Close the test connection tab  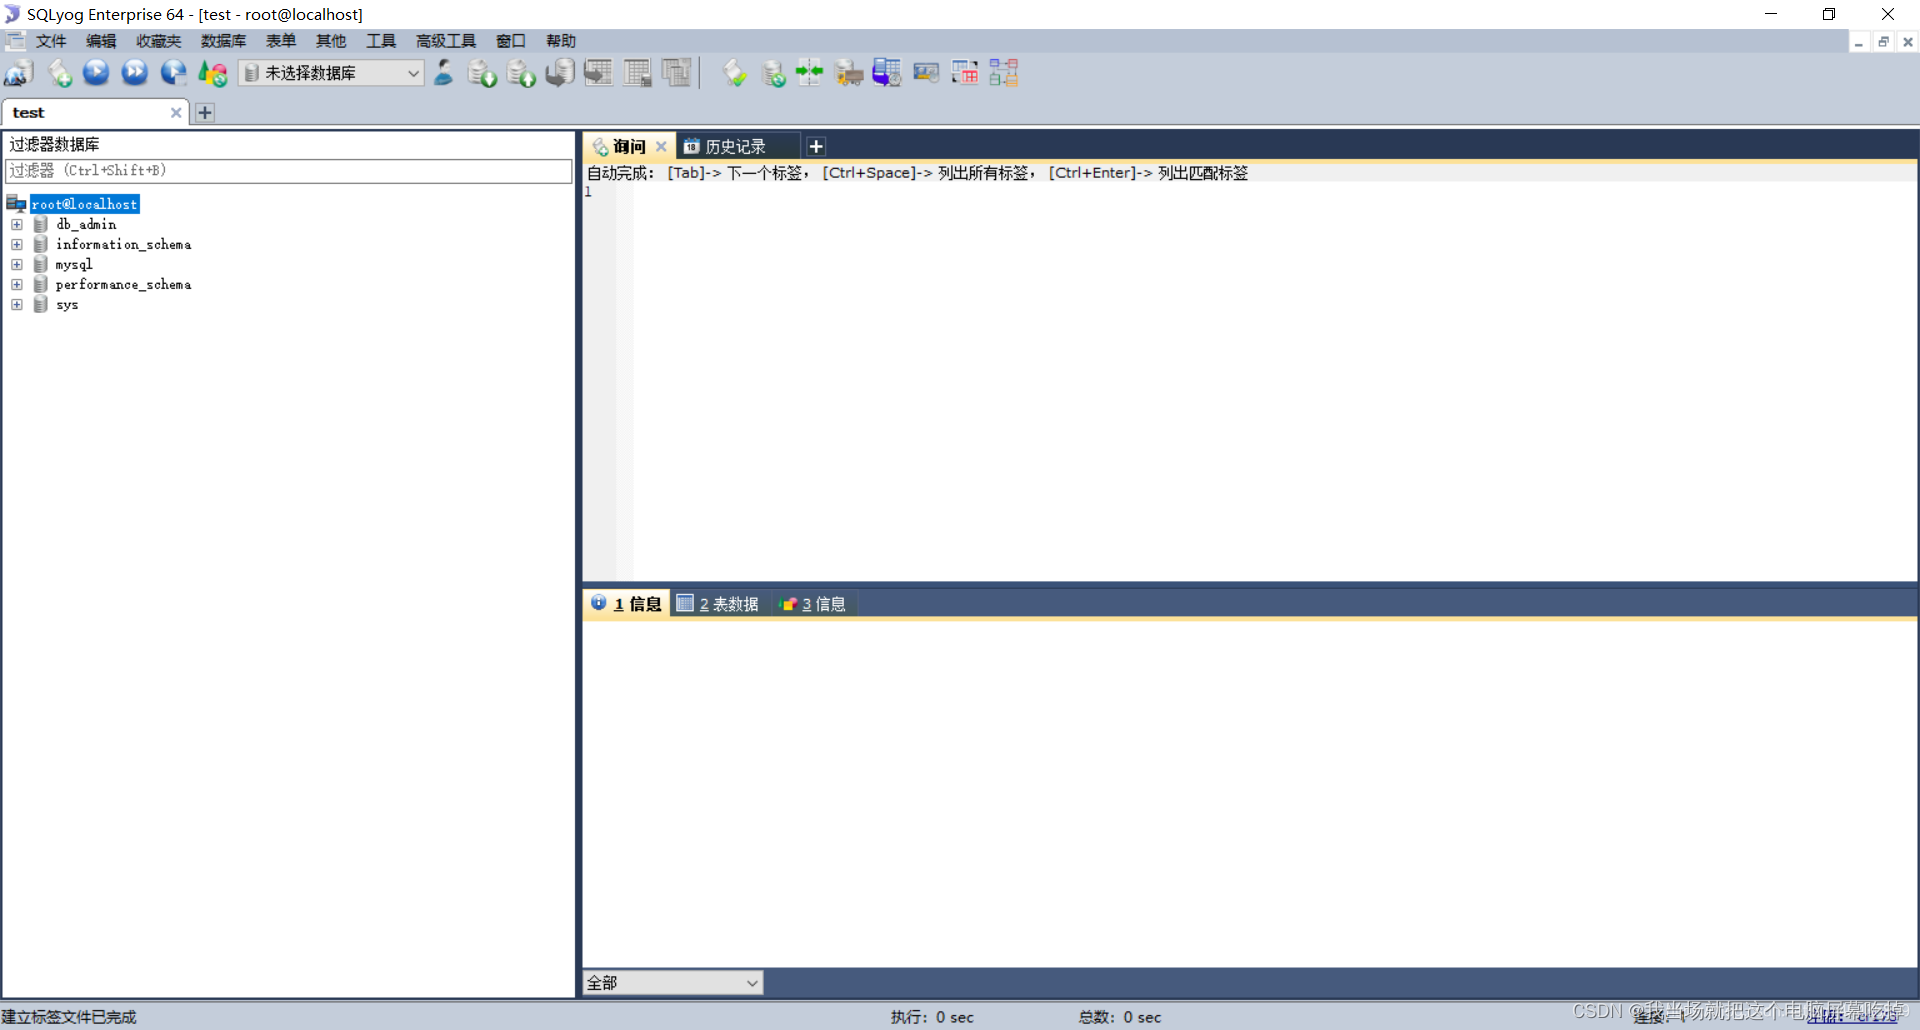tap(176, 113)
